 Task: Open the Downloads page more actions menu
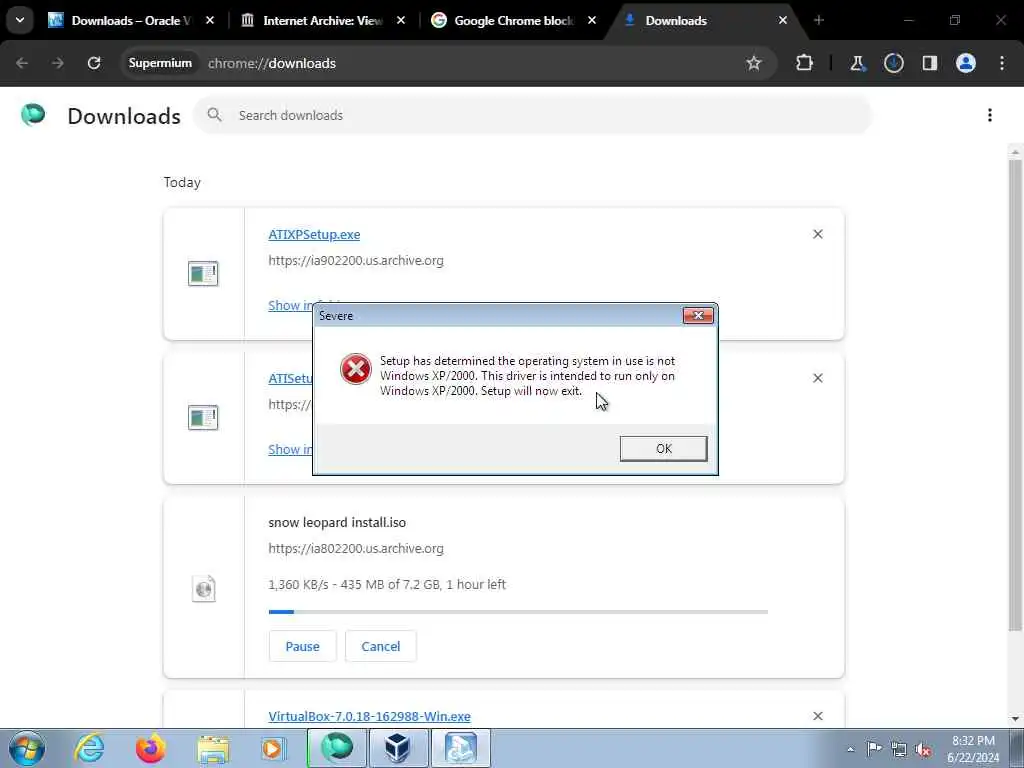(x=990, y=115)
